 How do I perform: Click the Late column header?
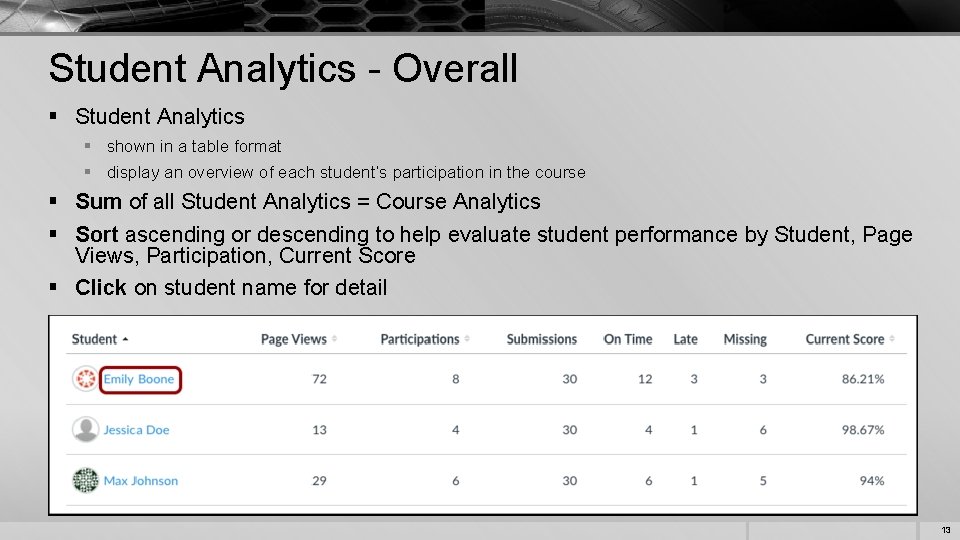point(685,339)
